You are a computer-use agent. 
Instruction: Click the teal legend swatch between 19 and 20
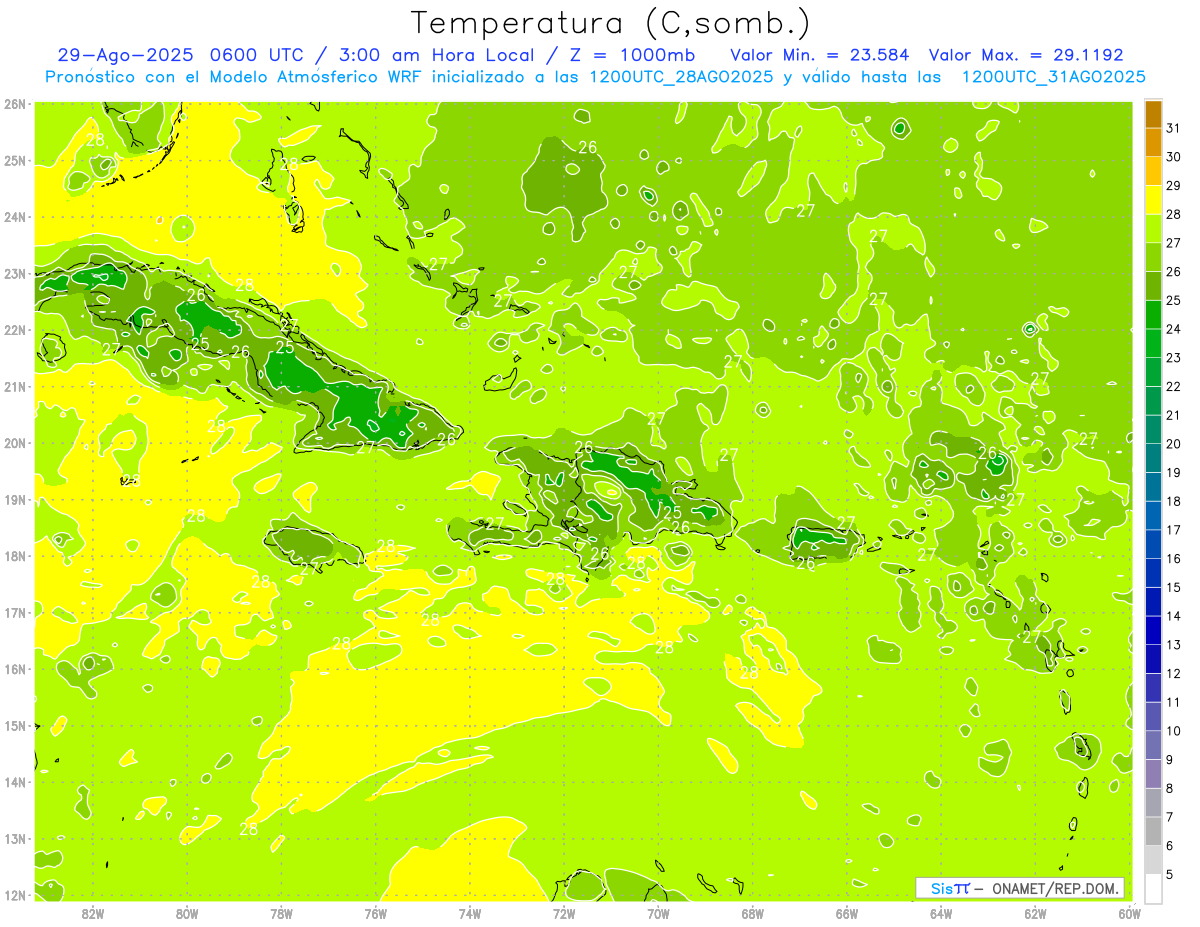coord(1153,458)
